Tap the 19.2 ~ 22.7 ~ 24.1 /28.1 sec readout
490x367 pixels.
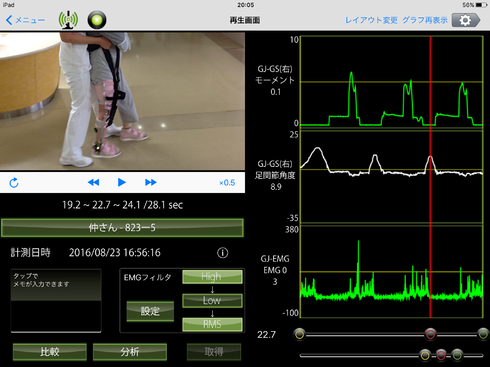click(123, 205)
